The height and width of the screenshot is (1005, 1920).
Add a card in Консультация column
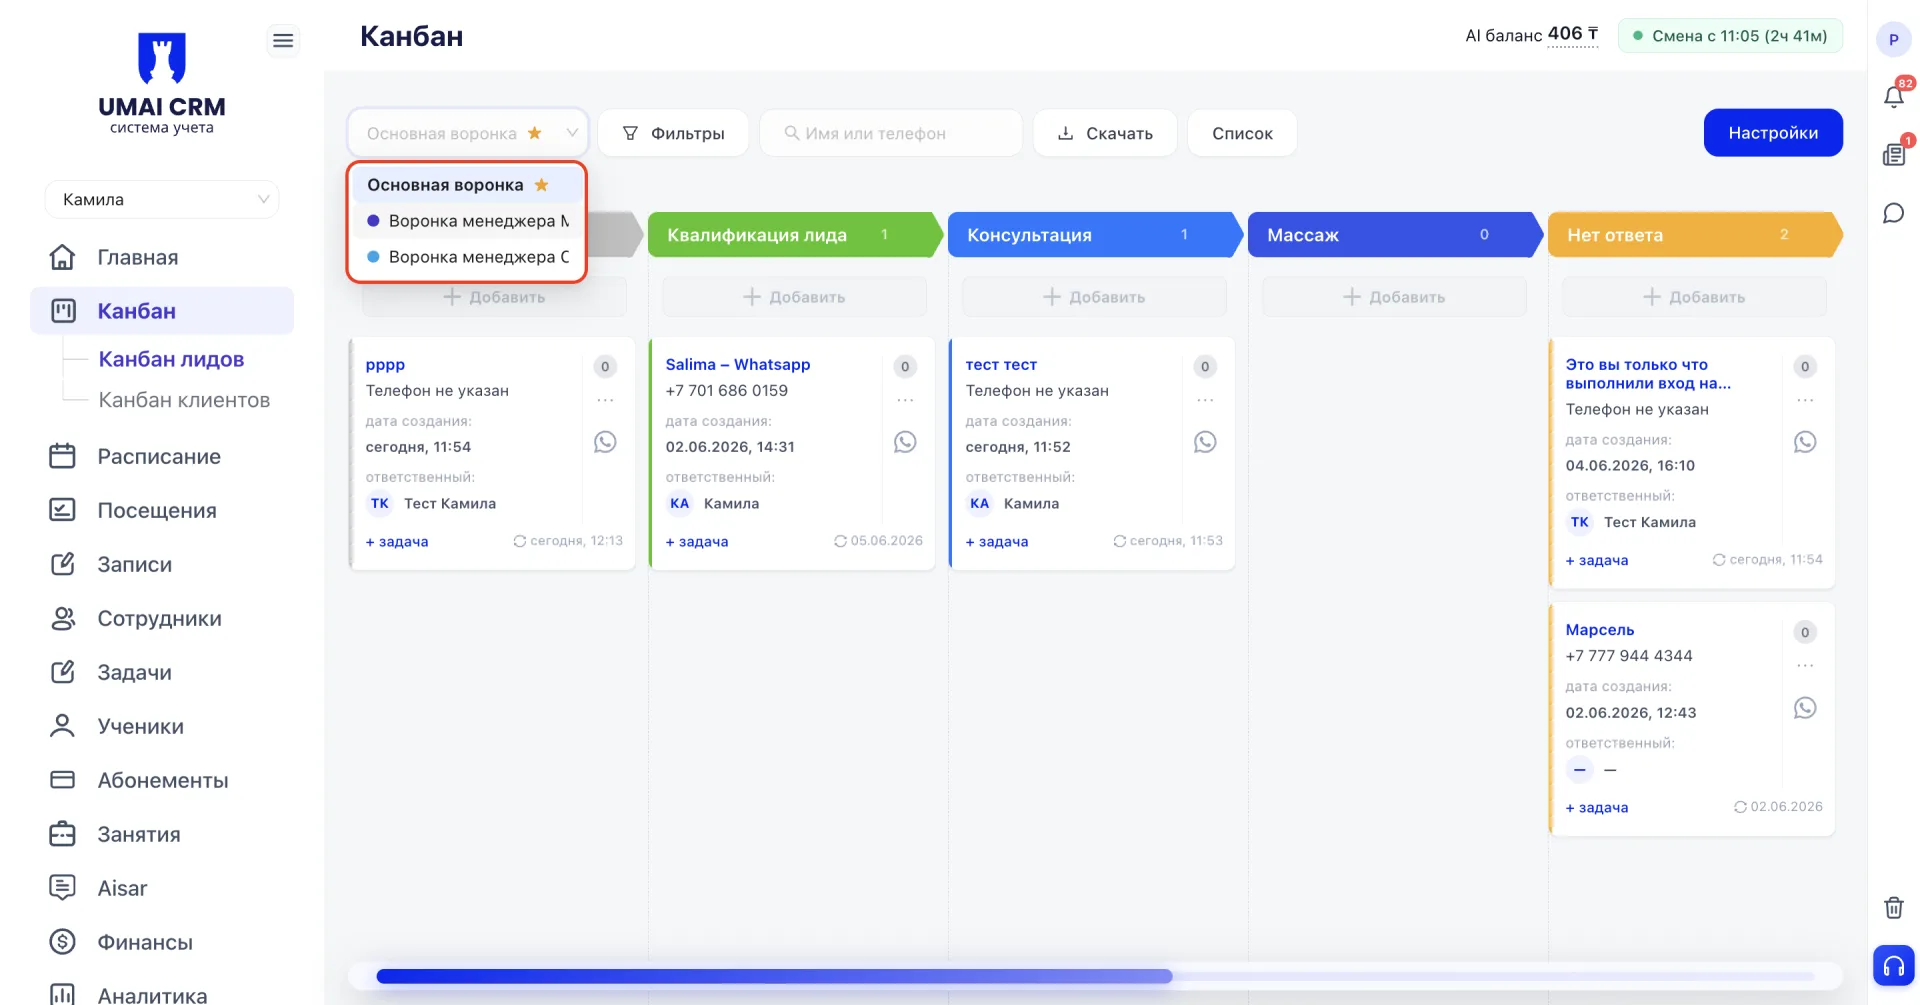coord(1094,297)
